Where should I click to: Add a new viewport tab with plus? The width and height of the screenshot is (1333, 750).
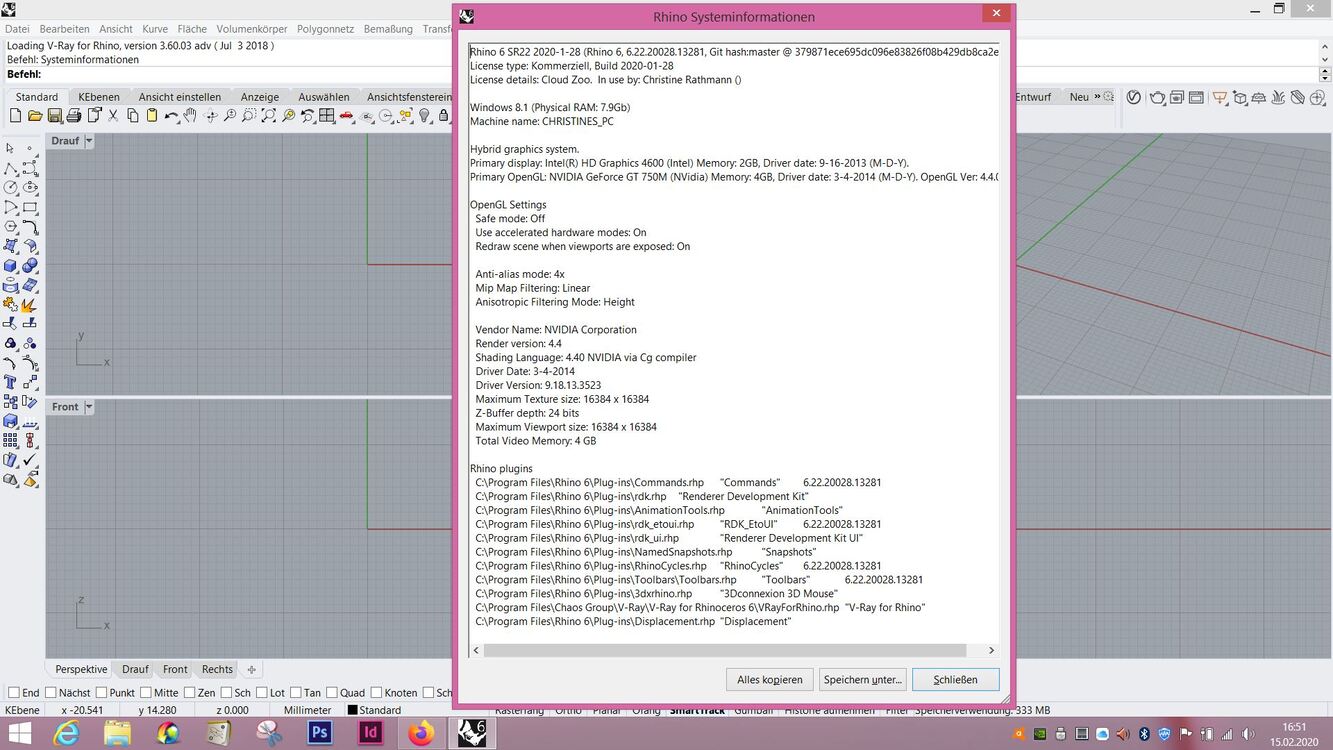coord(251,670)
